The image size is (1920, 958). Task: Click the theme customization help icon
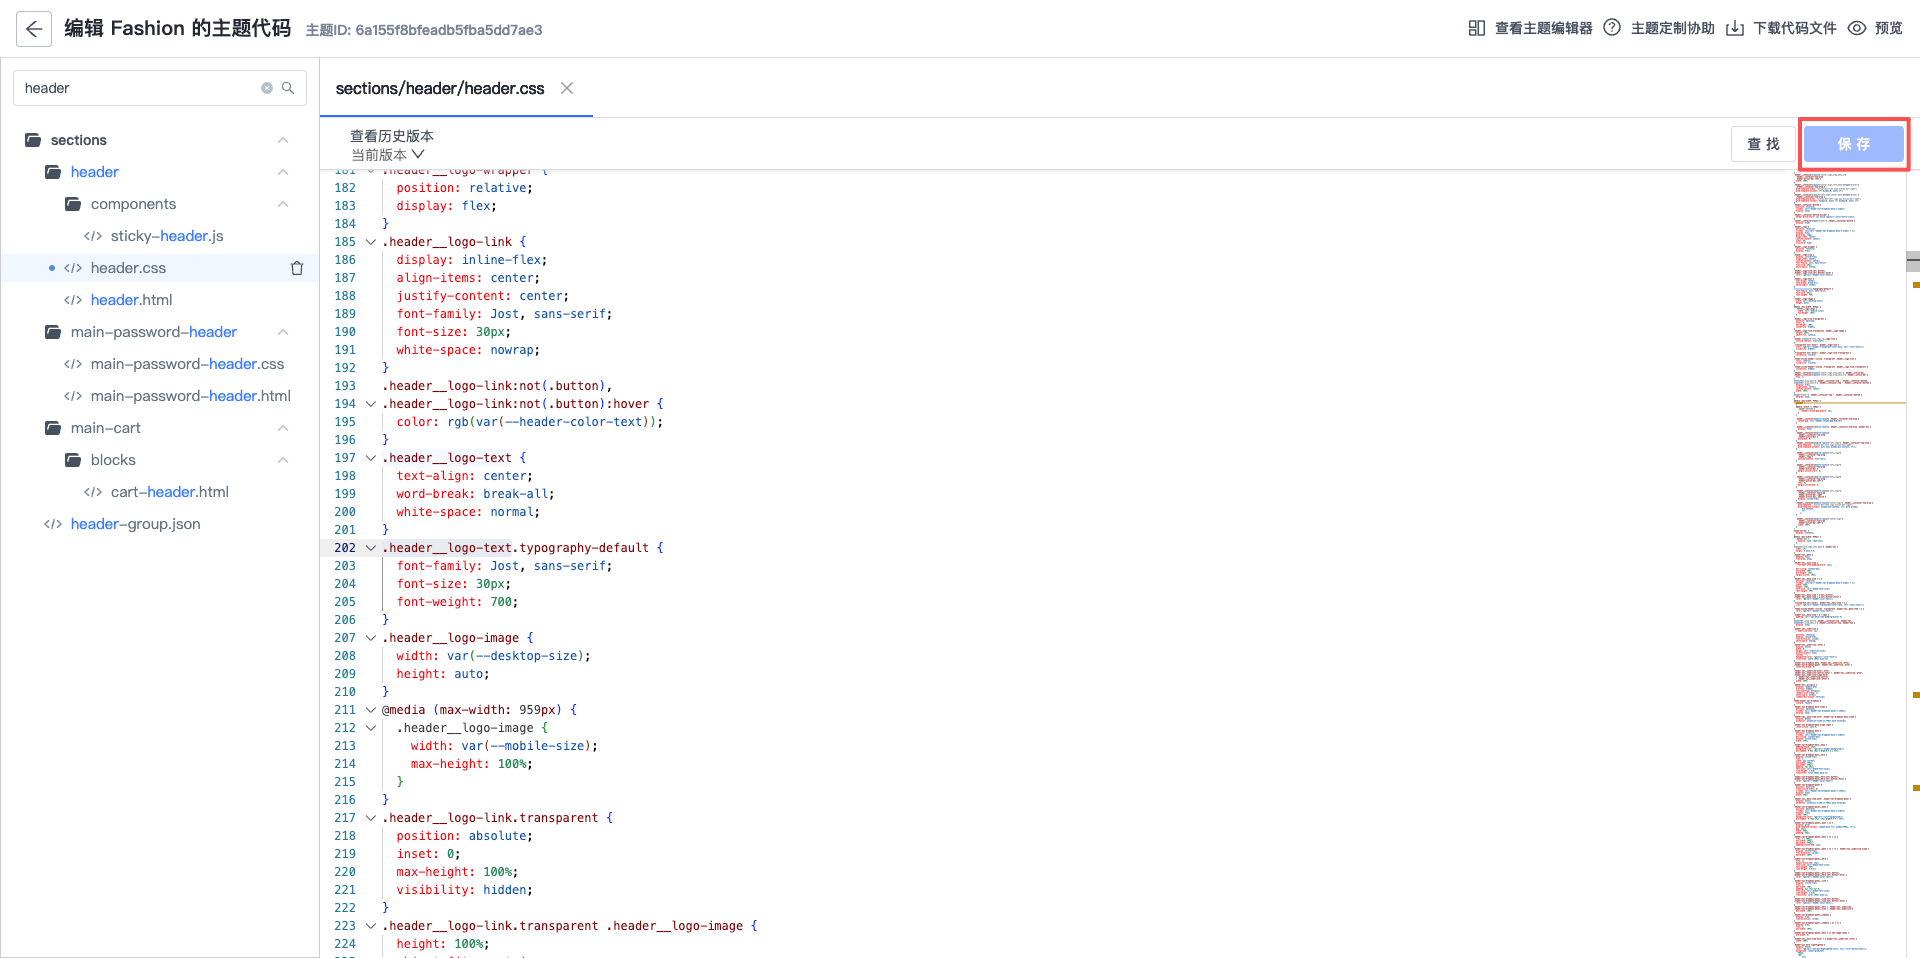pos(1612,28)
